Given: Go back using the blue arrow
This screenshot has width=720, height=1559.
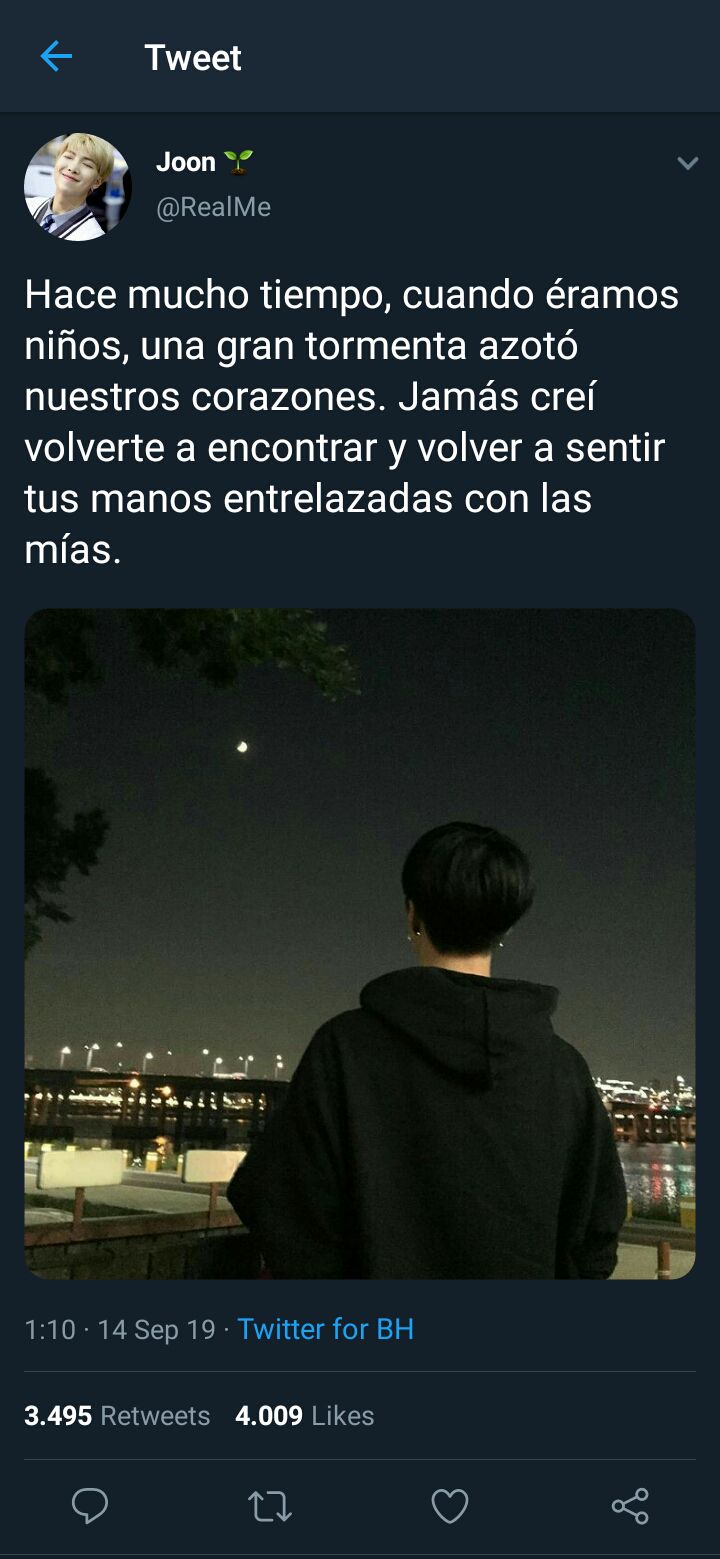Looking at the screenshot, I should [x=56, y=57].
